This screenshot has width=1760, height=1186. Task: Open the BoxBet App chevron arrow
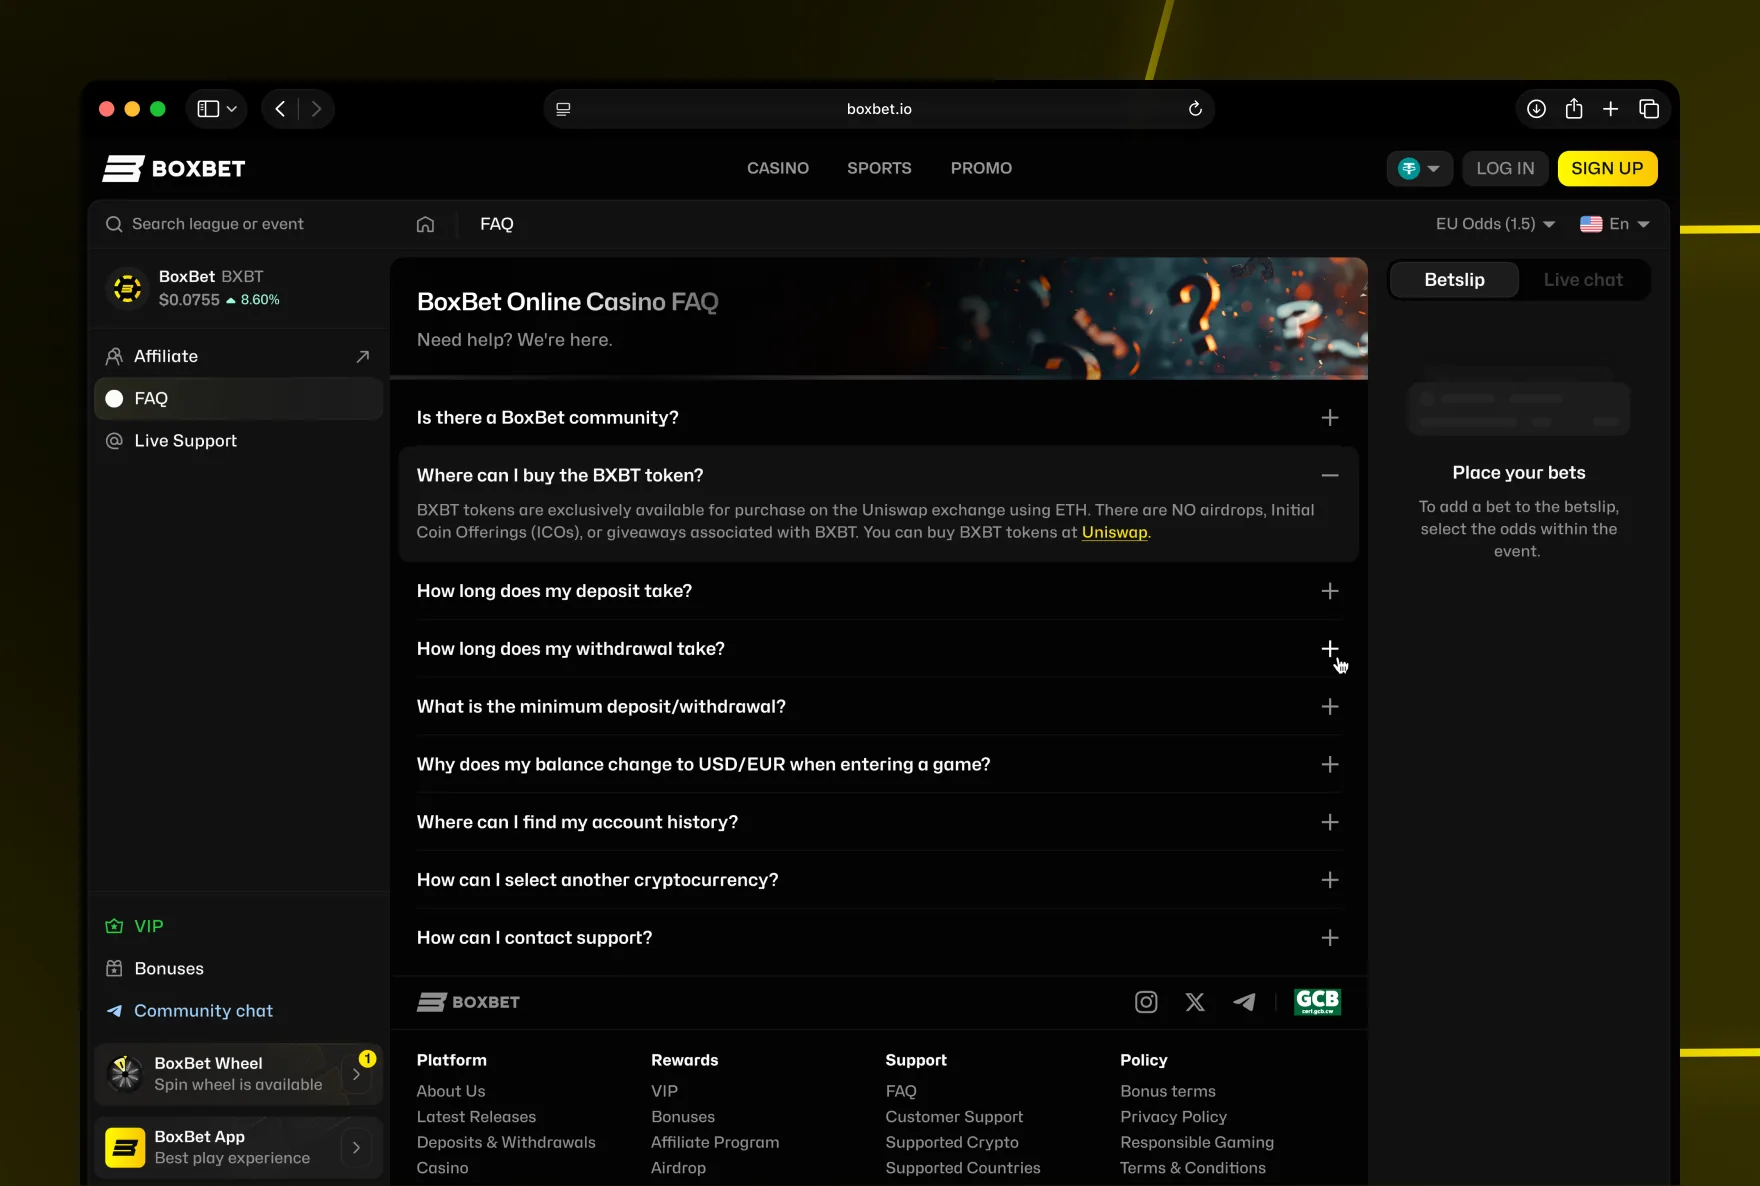tap(356, 1148)
